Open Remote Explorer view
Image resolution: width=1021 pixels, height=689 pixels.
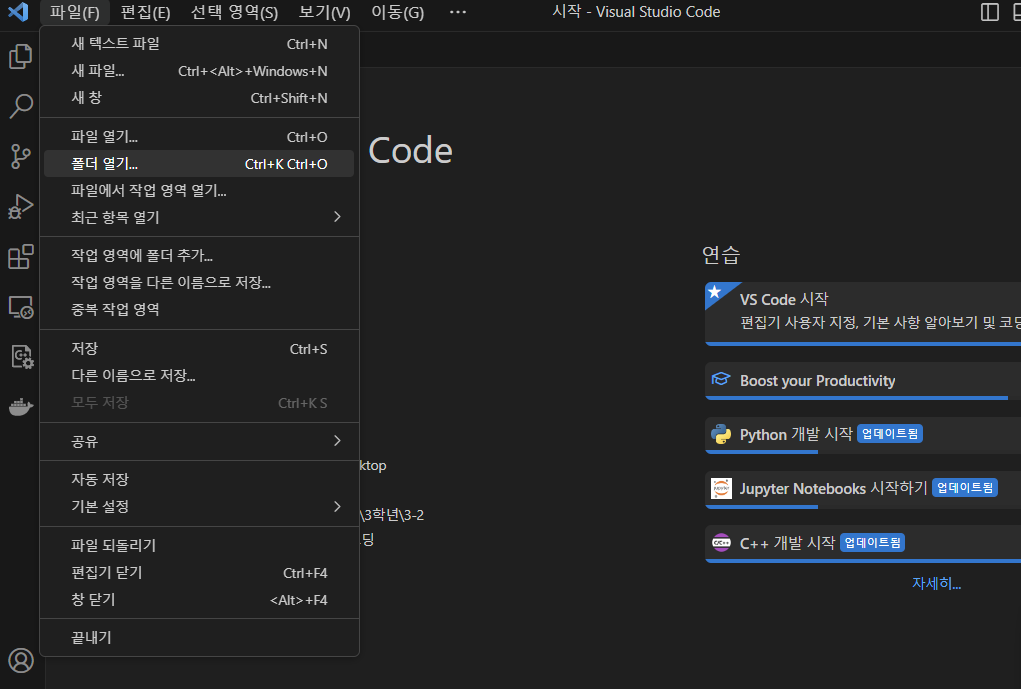[21, 307]
